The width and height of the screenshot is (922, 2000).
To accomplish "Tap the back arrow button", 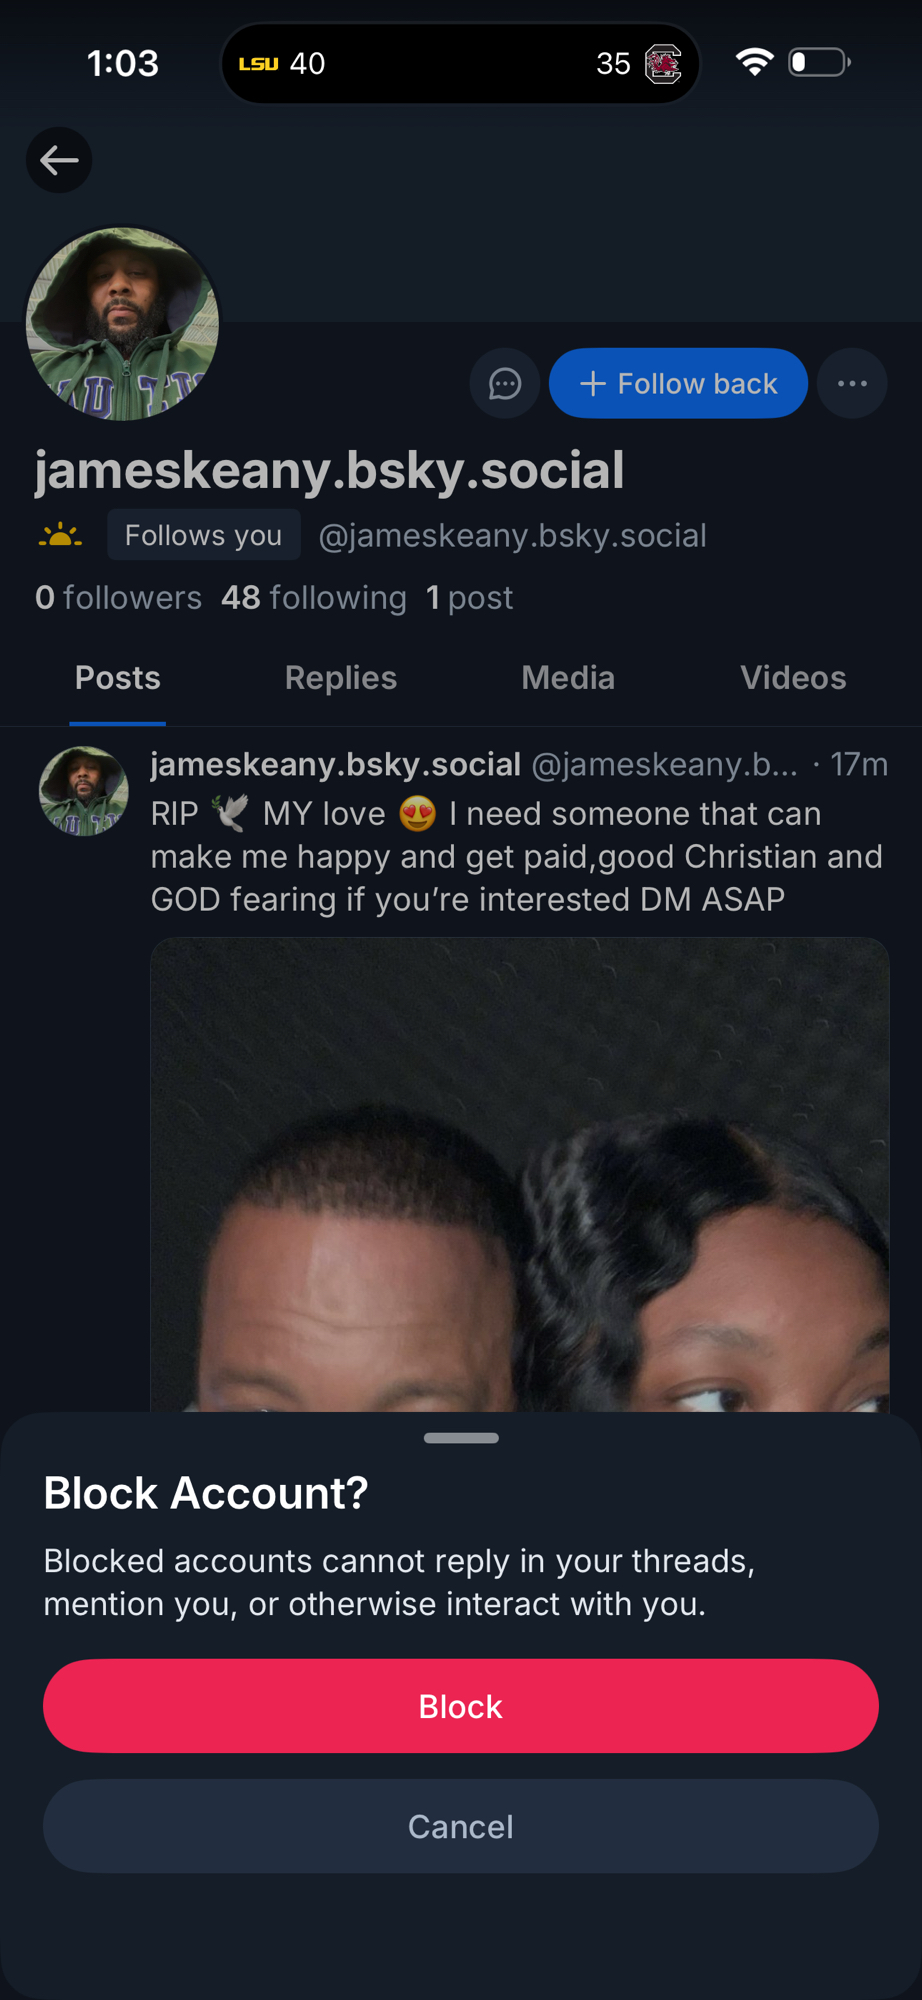I will pos(59,160).
